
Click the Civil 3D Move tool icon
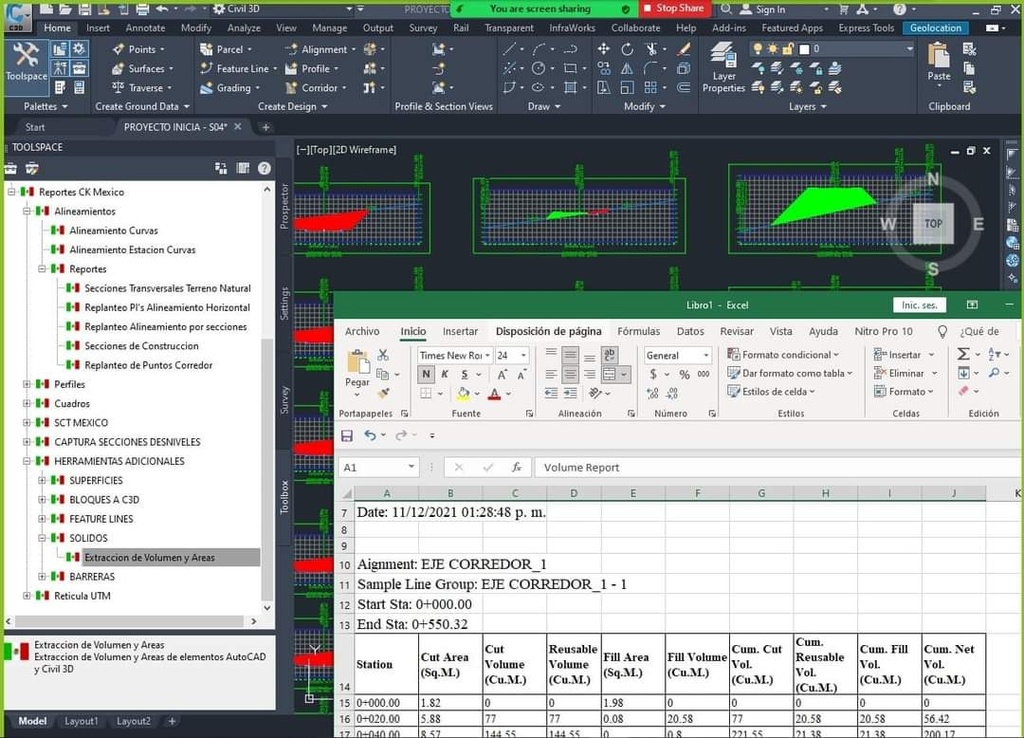(x=603, y=49)
